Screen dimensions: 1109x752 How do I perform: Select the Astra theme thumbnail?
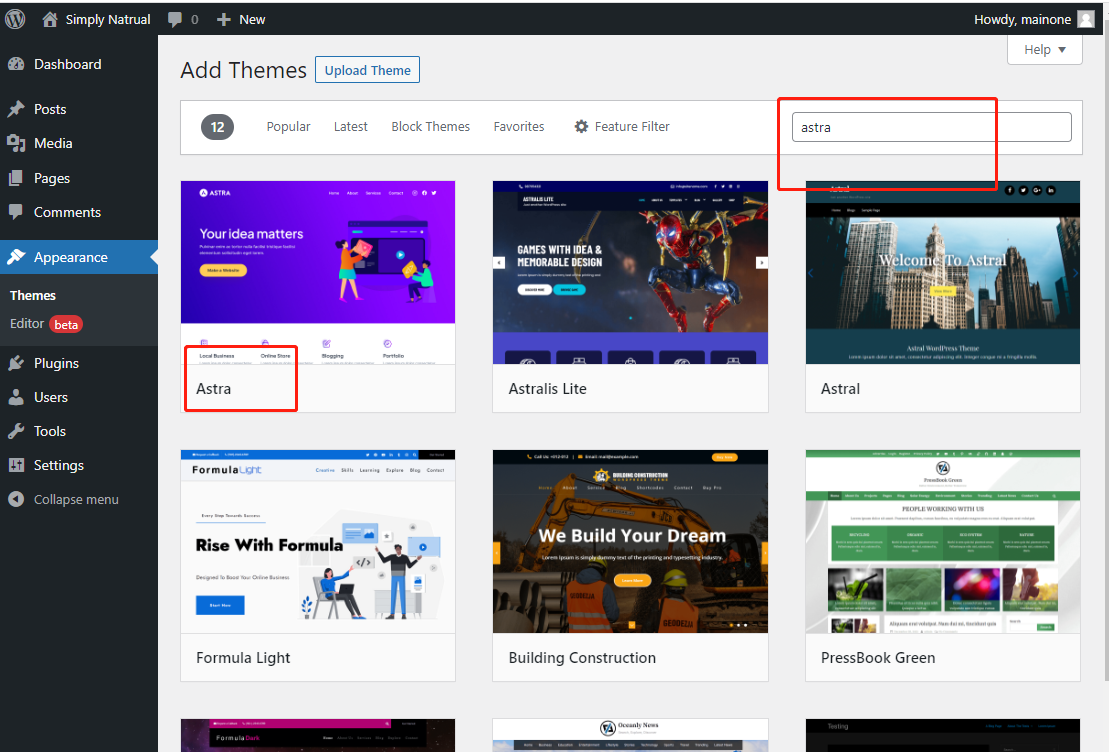318,273
